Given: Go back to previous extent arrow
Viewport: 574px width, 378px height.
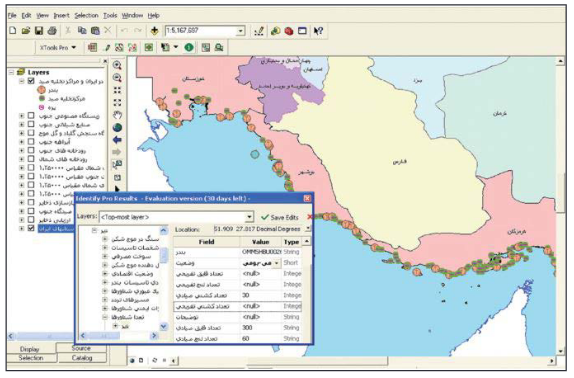Looking at the screenshot, I should 117,140.
